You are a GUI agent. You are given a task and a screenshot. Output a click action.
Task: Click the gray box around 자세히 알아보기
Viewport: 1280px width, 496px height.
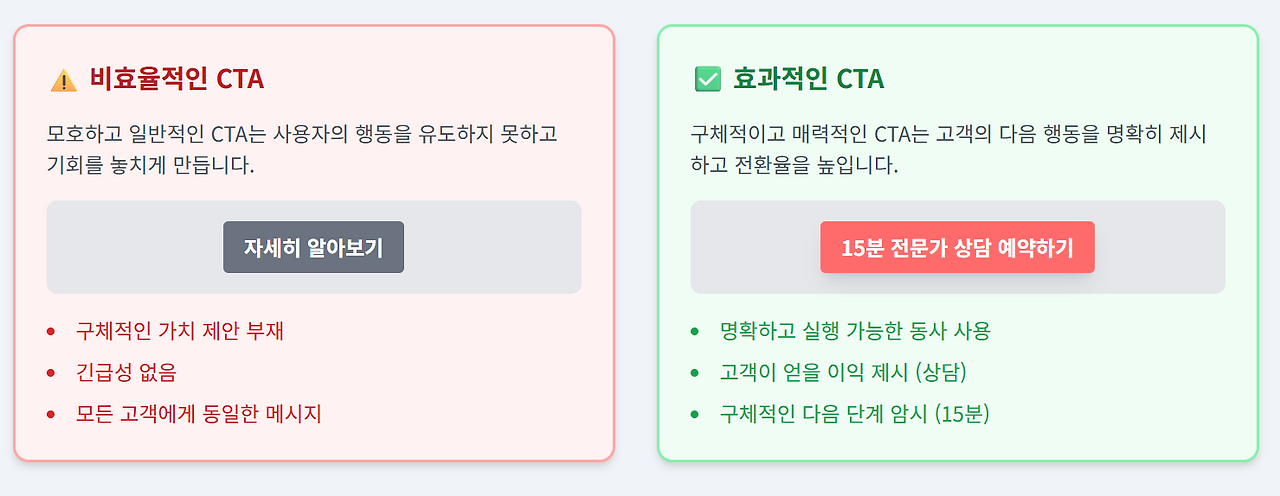pos(120,247)
